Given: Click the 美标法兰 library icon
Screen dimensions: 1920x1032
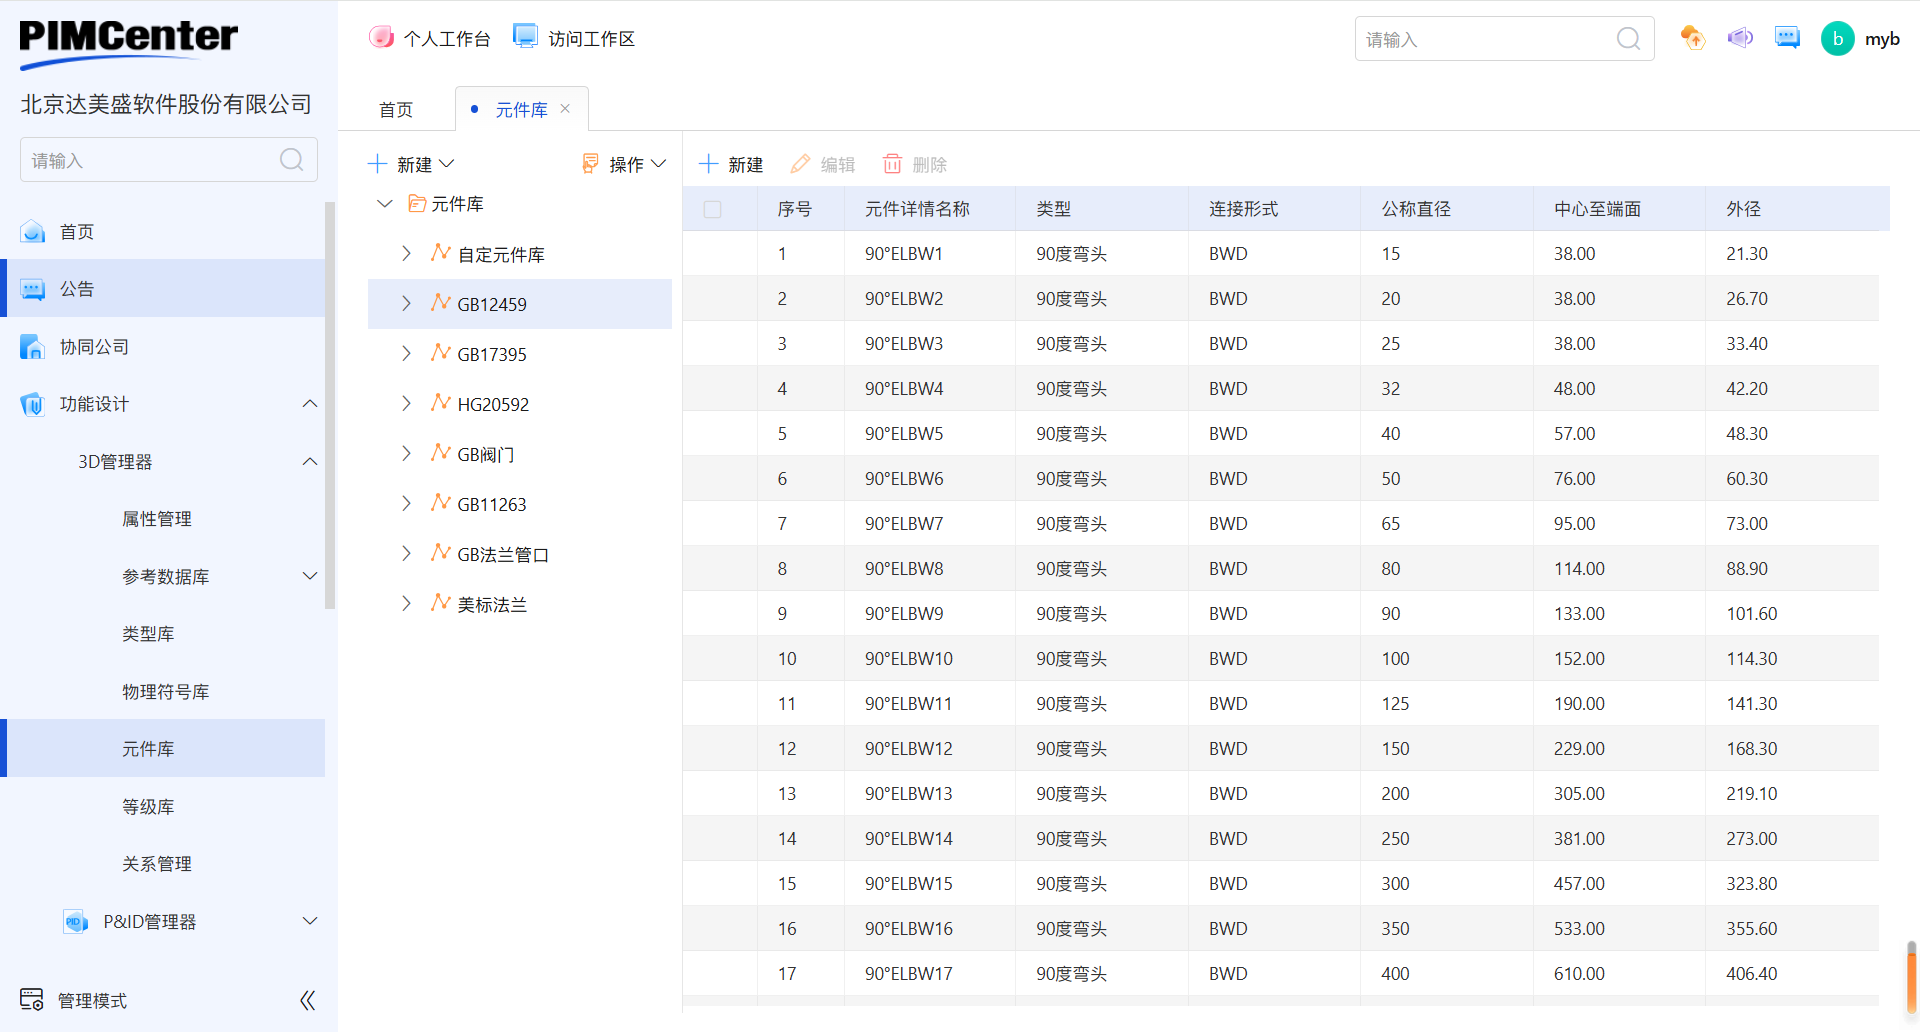Looking at the screenshot, I should (440, 603).
